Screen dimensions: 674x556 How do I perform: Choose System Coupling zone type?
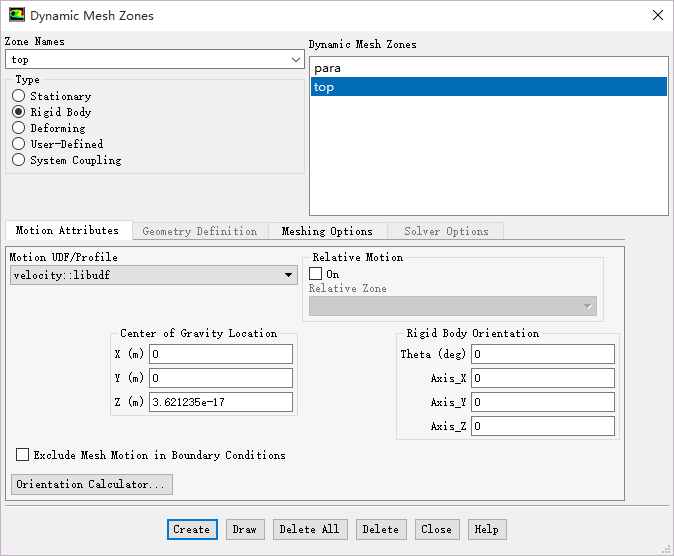(19, 160)
